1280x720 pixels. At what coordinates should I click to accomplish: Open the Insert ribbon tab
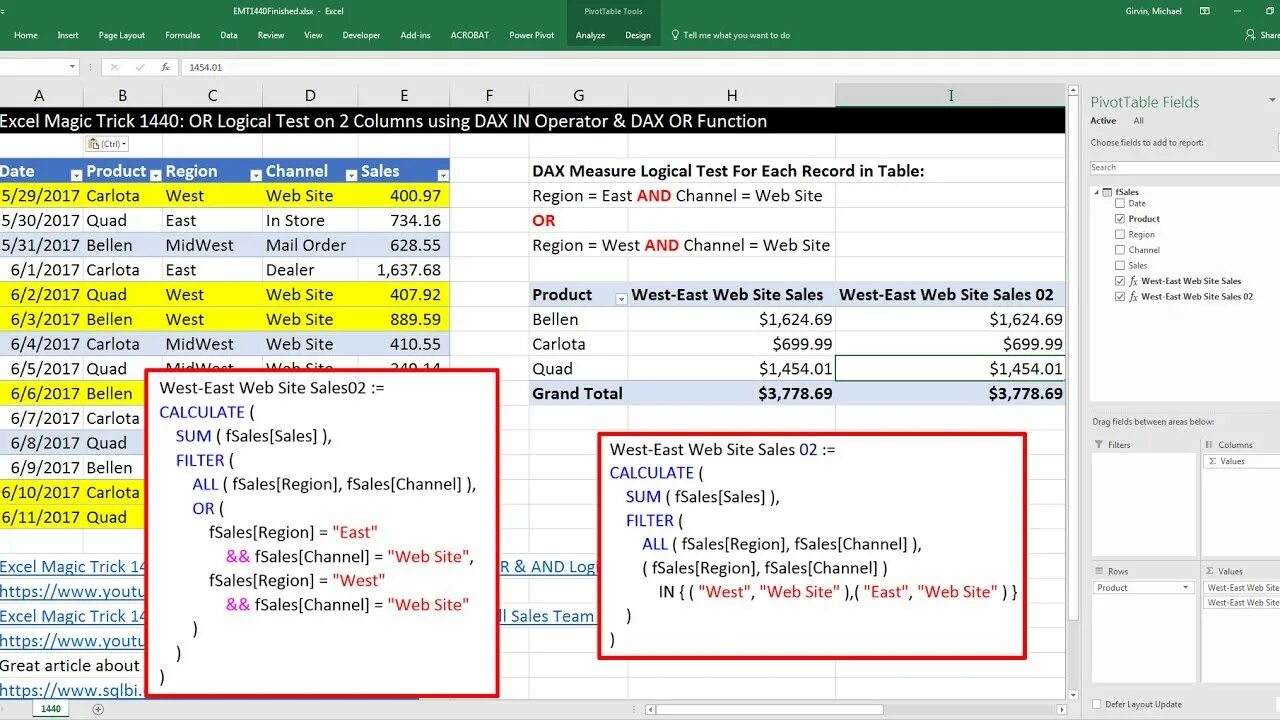click(x=68, y=35)
